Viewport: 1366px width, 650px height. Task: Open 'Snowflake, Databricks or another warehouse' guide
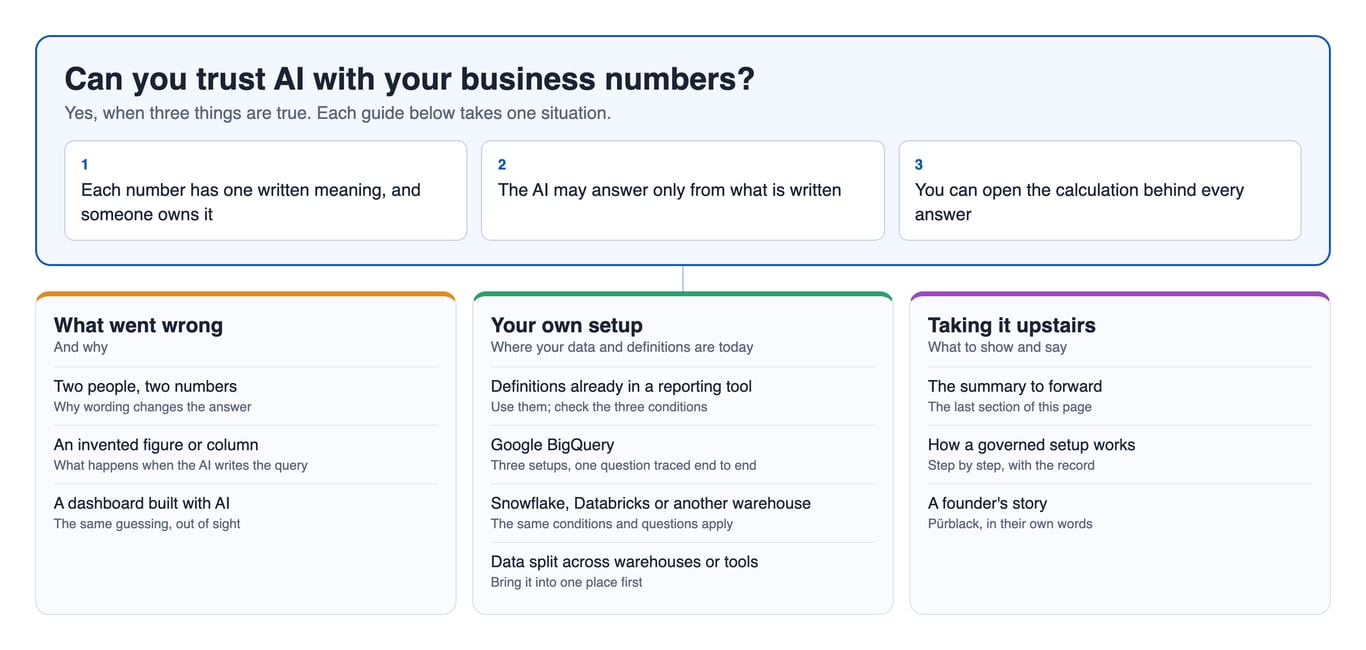point(682,513)
